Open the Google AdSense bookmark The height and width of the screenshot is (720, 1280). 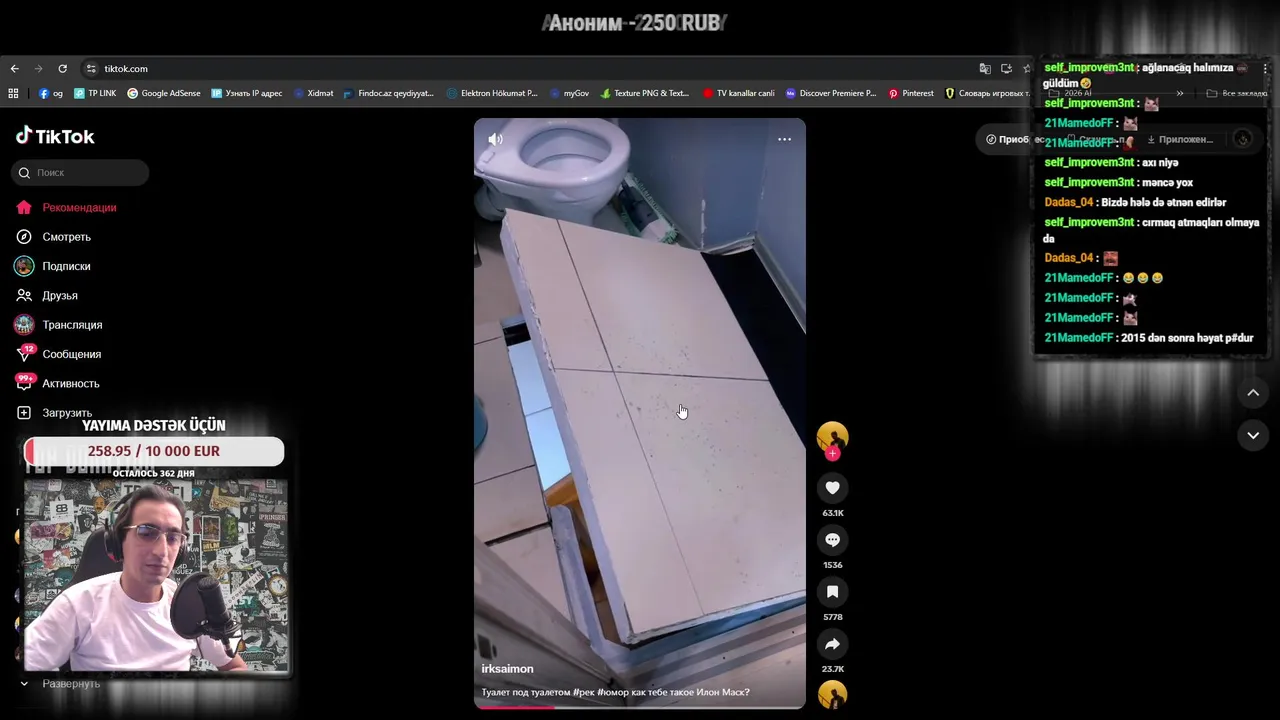(163, 93)
